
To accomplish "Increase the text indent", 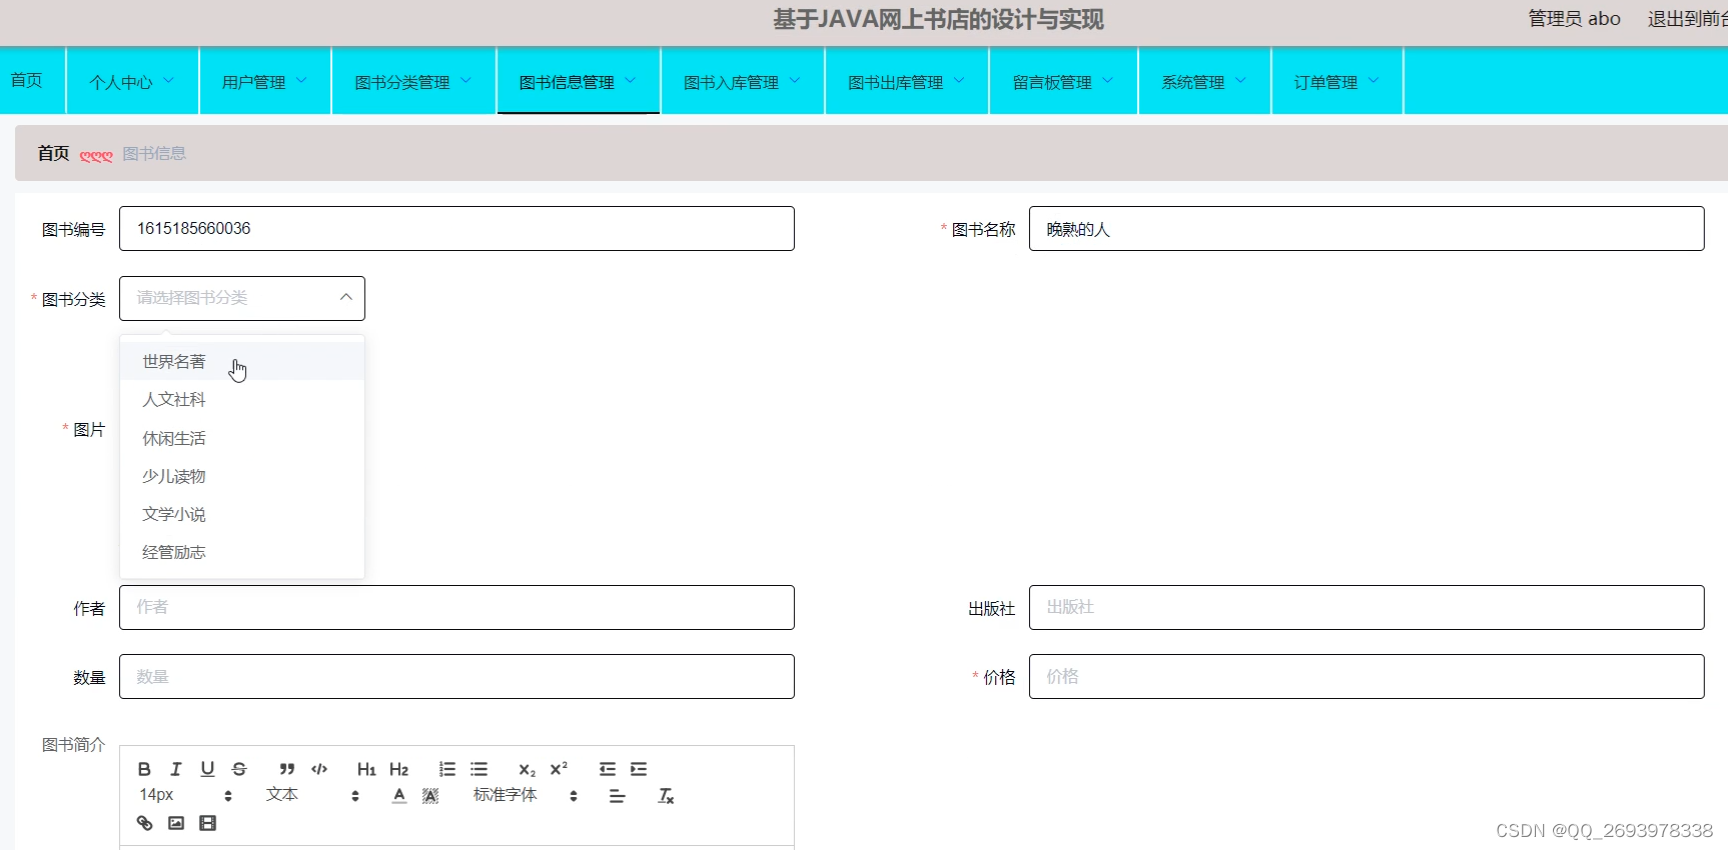I will pyautogui.click(x=639, y=769).
